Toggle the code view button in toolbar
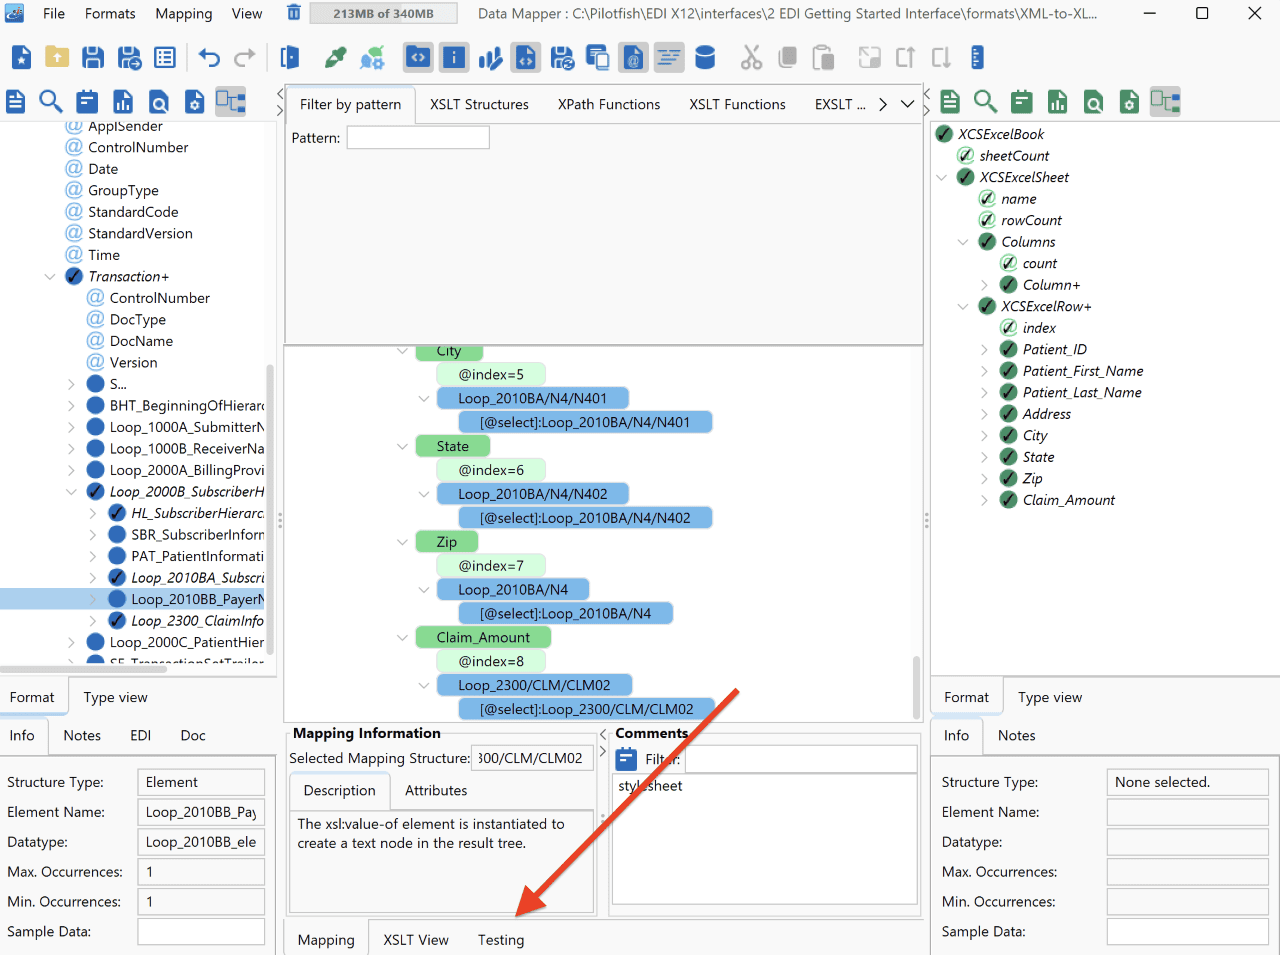1280x955 pixels. tap(418, 58)
